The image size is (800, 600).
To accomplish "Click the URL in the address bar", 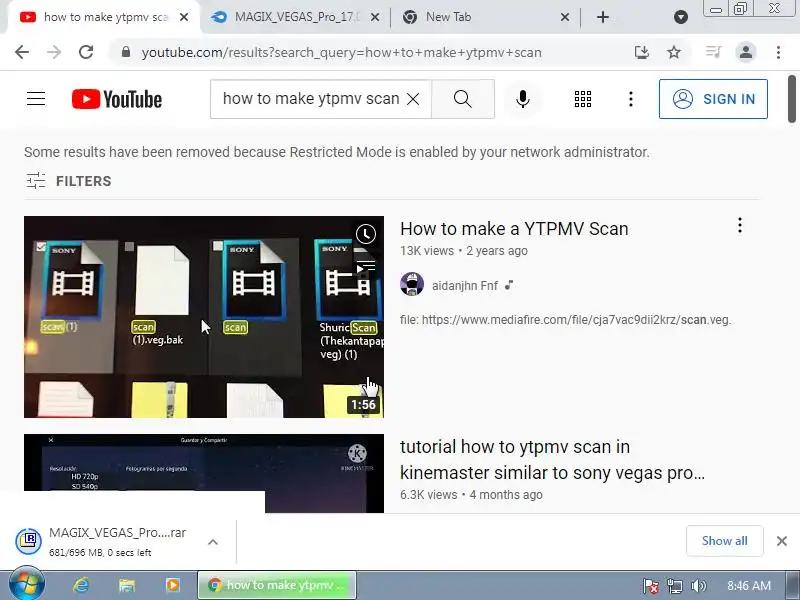I will point(341,53).
